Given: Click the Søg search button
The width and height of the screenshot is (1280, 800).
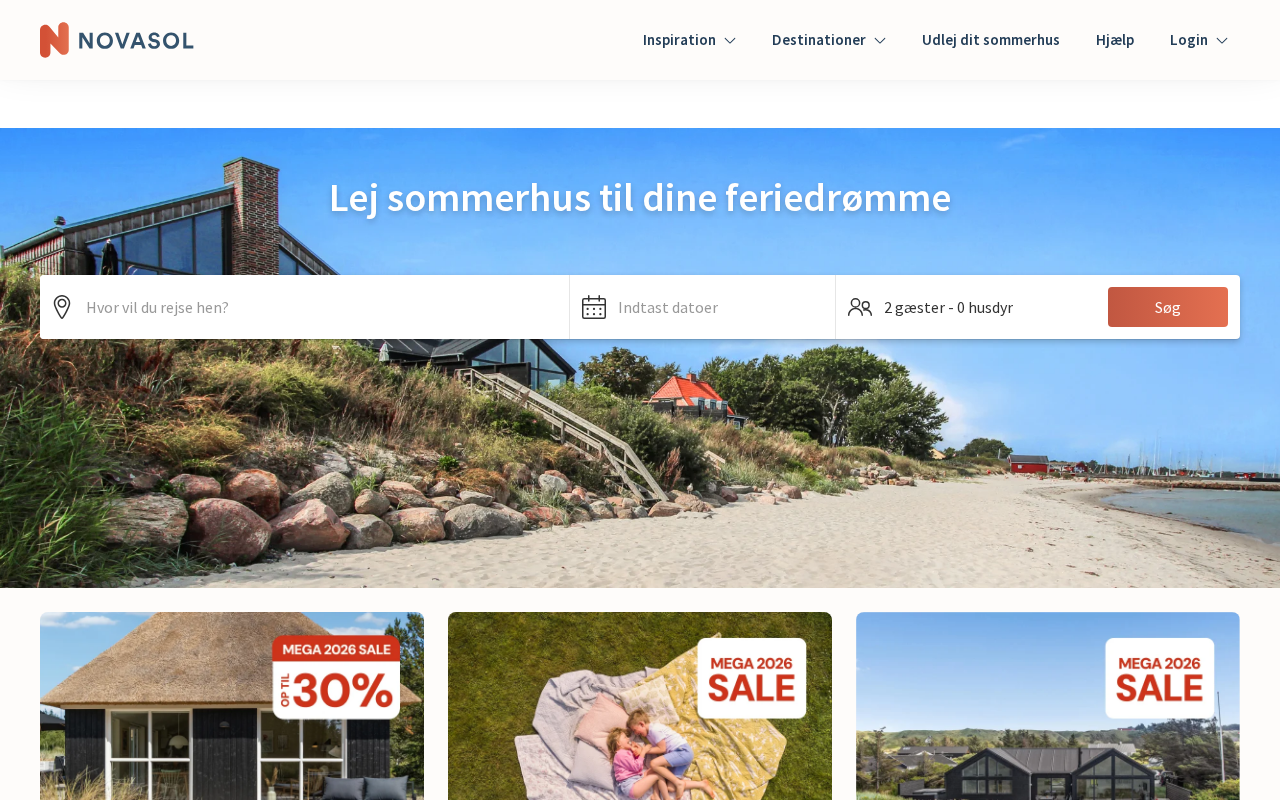Looking at the screenshot, I should [1168, 307].
